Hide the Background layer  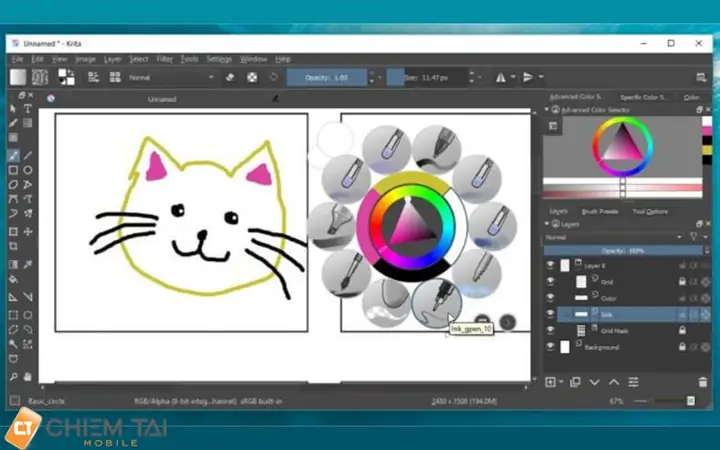tap(550, 347)
